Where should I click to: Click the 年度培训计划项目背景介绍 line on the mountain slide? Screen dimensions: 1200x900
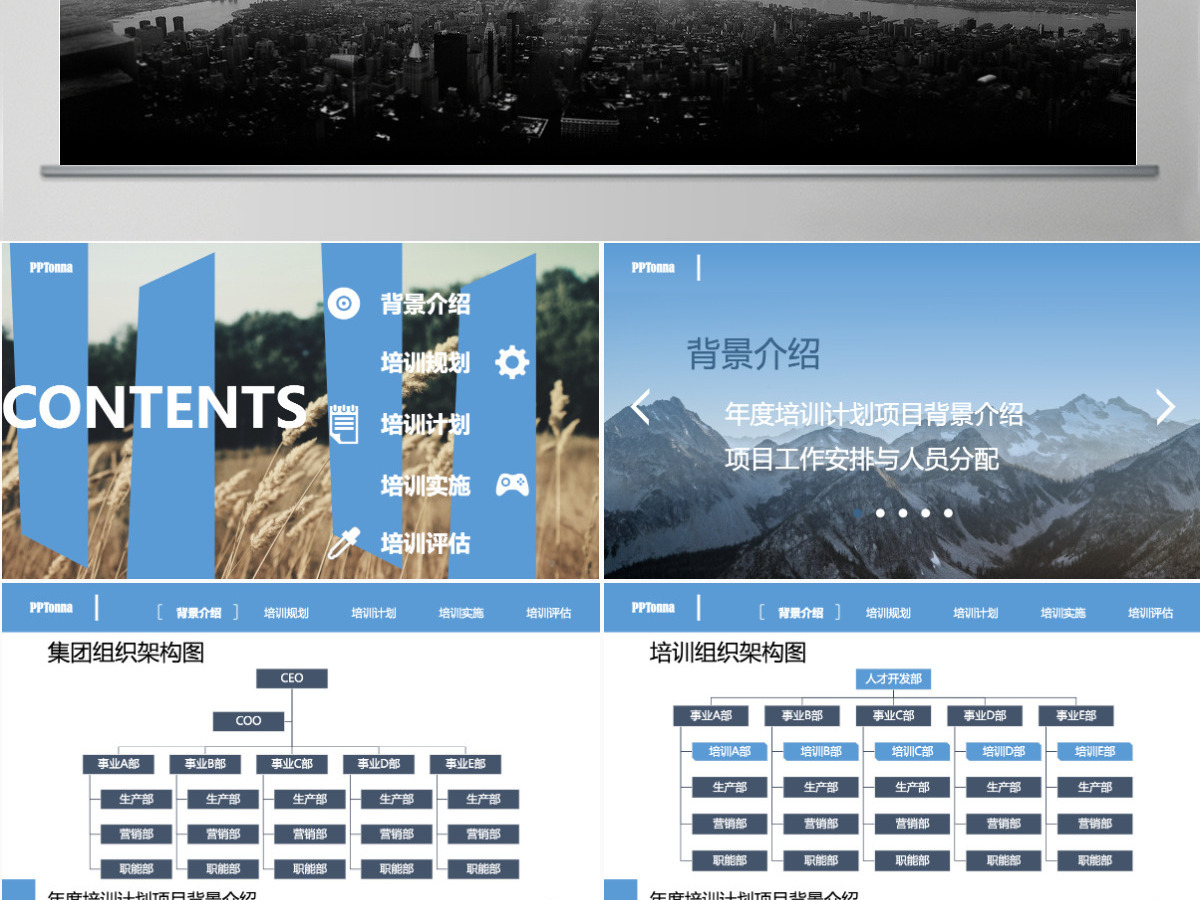click(x=874, y=414)
